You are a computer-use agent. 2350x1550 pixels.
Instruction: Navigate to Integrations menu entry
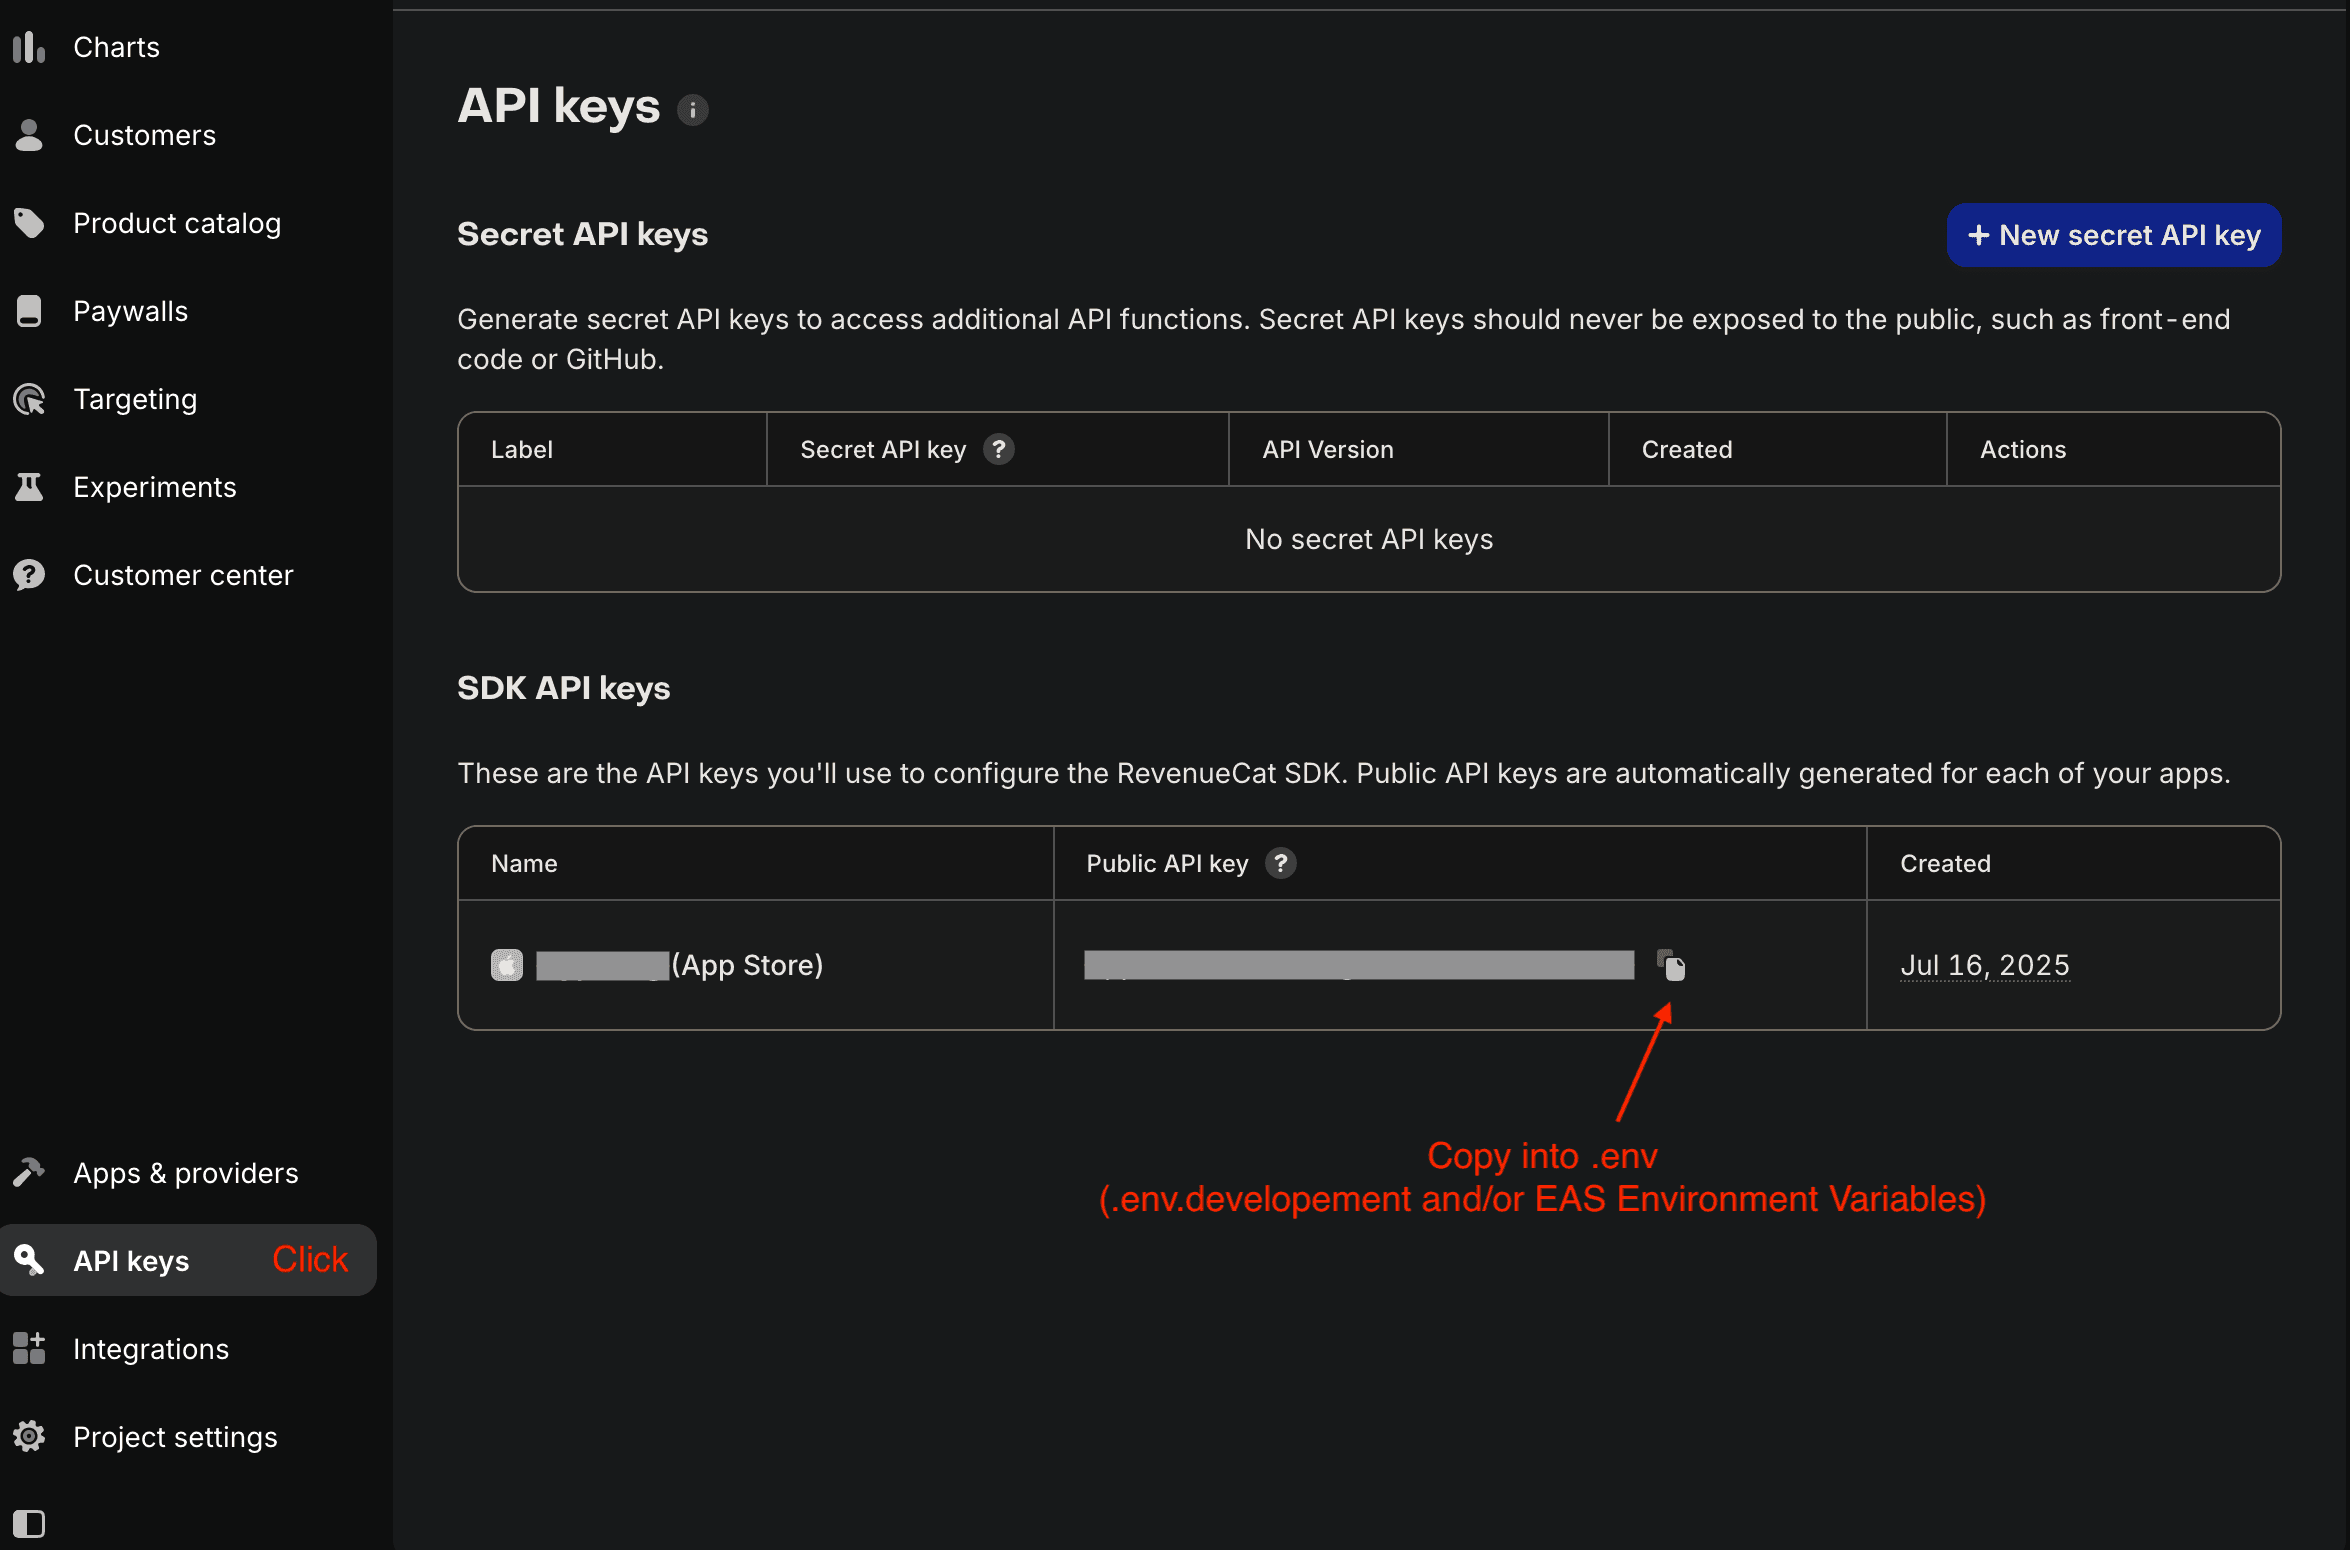click(151, 1348)
